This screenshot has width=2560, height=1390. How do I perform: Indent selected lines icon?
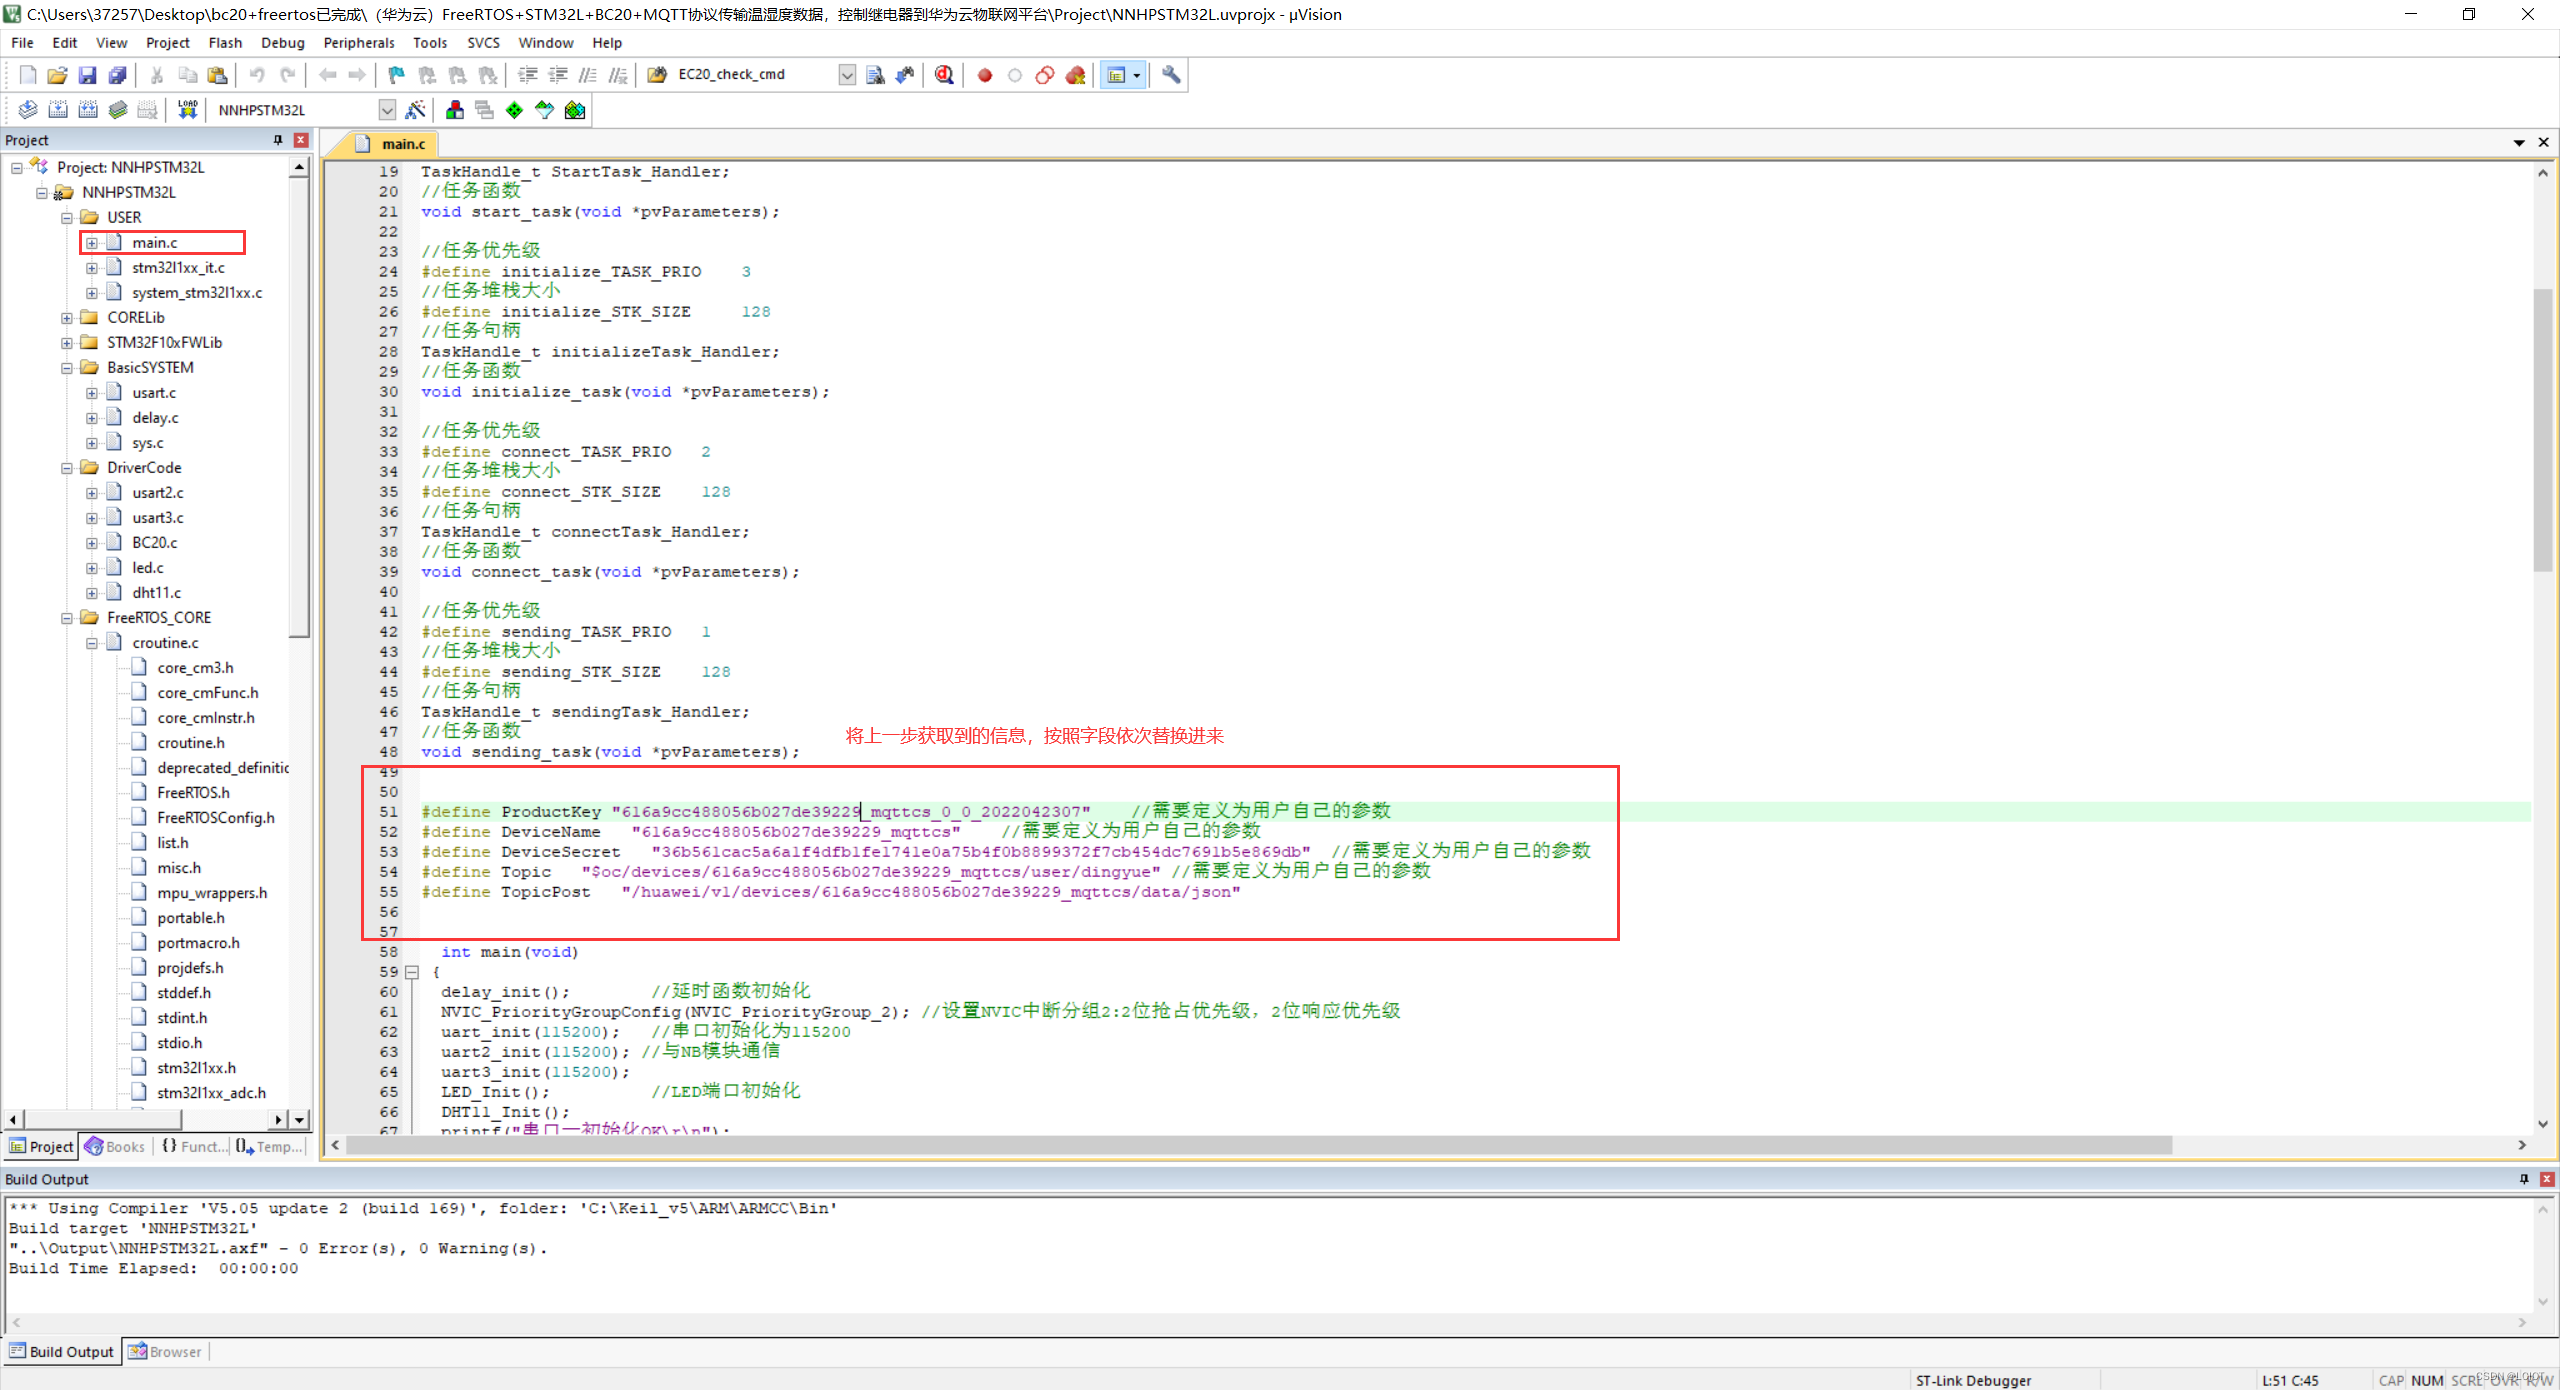(x=528, y=75)
